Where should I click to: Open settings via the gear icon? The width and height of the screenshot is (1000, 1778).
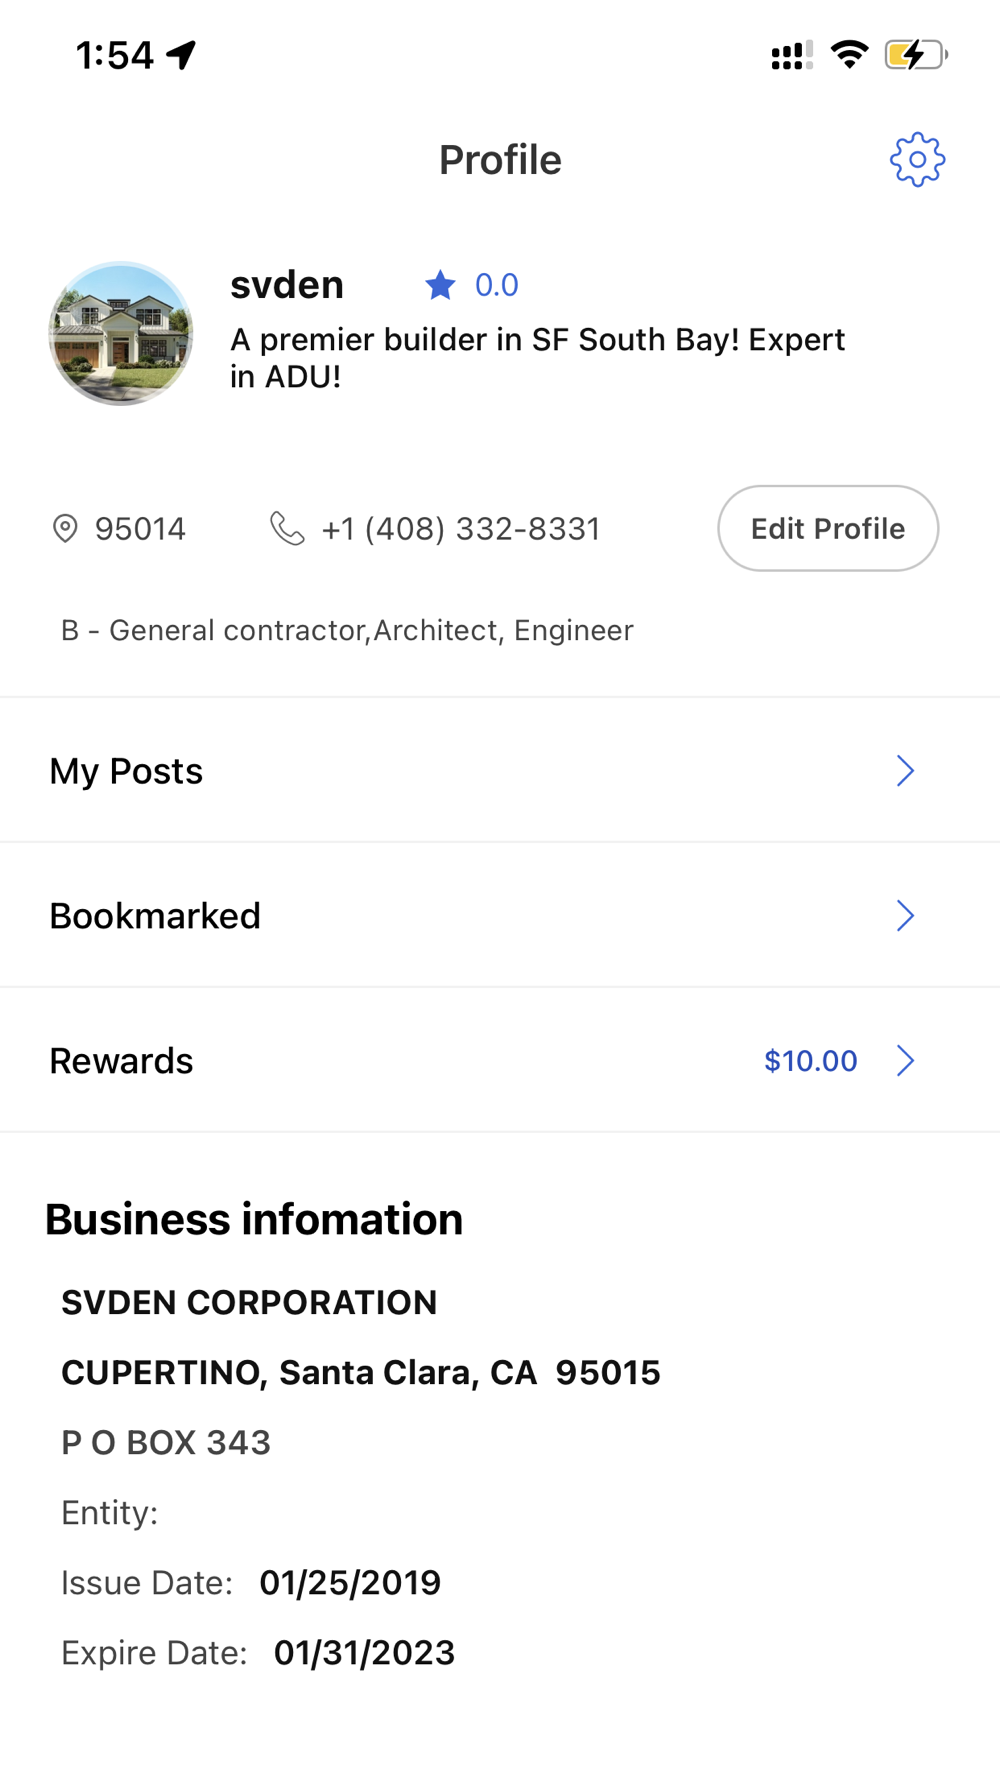tap(917, 160)
